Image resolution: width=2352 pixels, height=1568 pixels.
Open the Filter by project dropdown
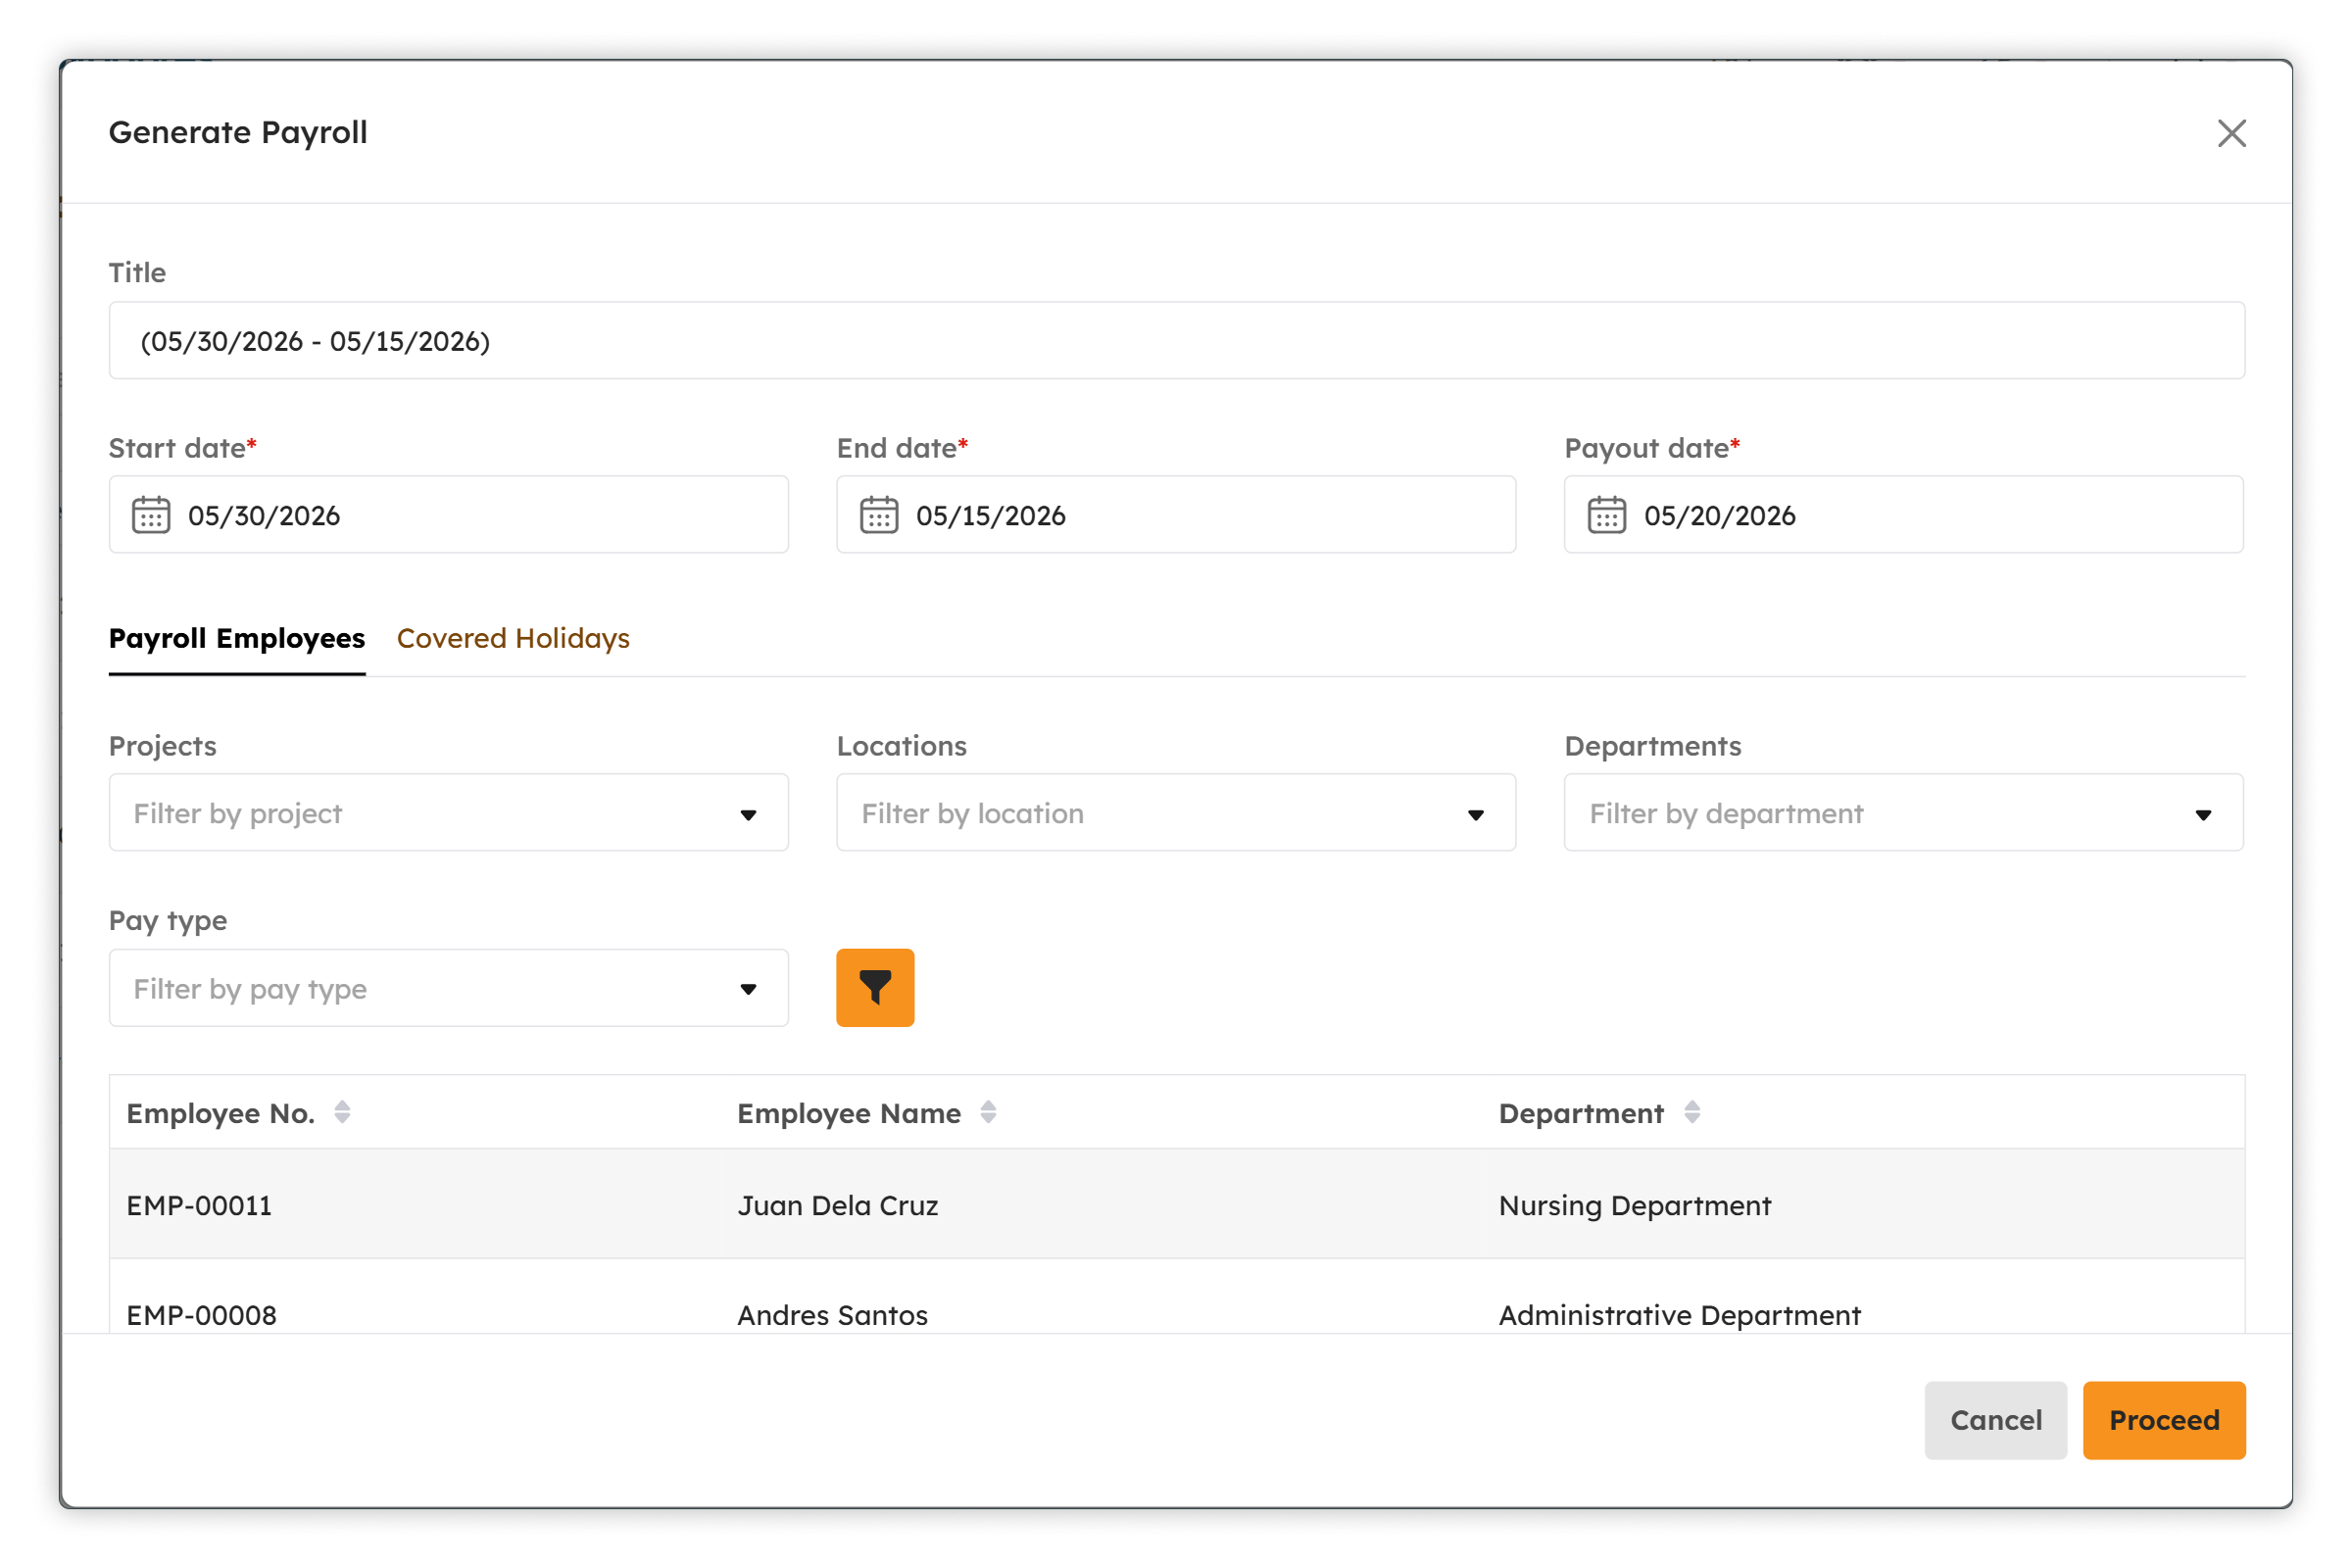point(448,813)
